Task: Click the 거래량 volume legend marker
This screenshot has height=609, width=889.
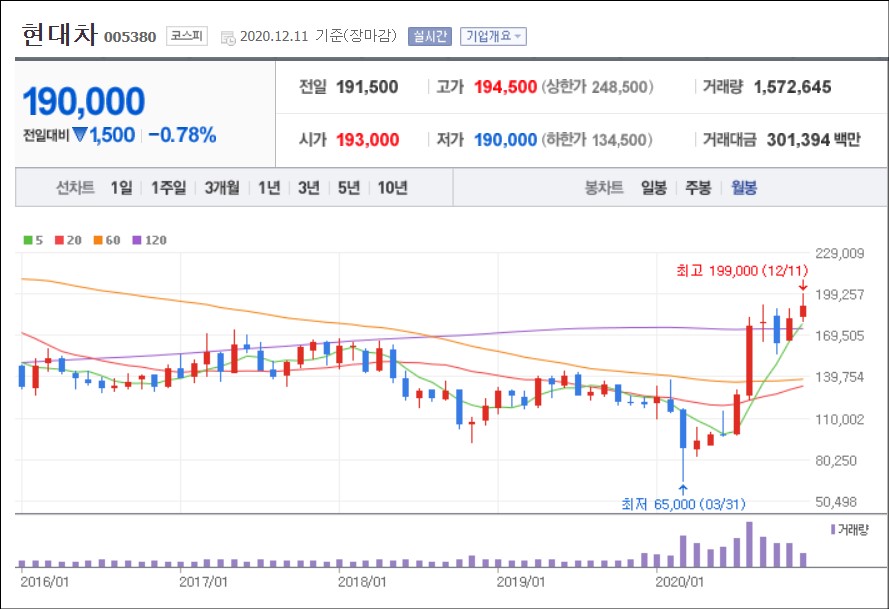Action: pyautogui.click(x=832, y=530)
